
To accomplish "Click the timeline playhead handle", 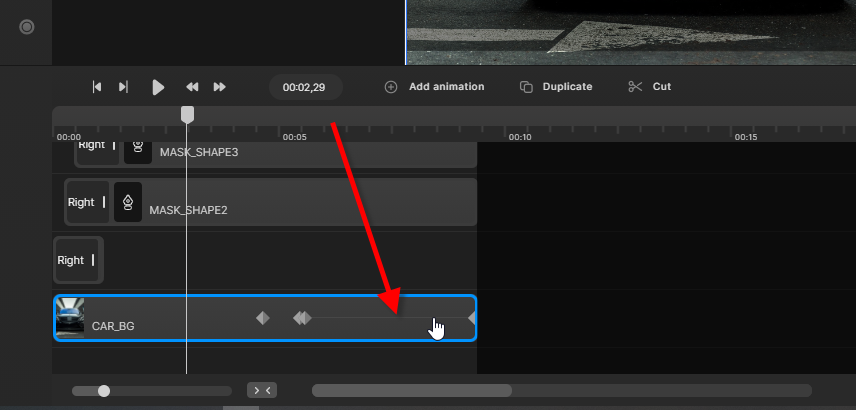I will point(187,115).
